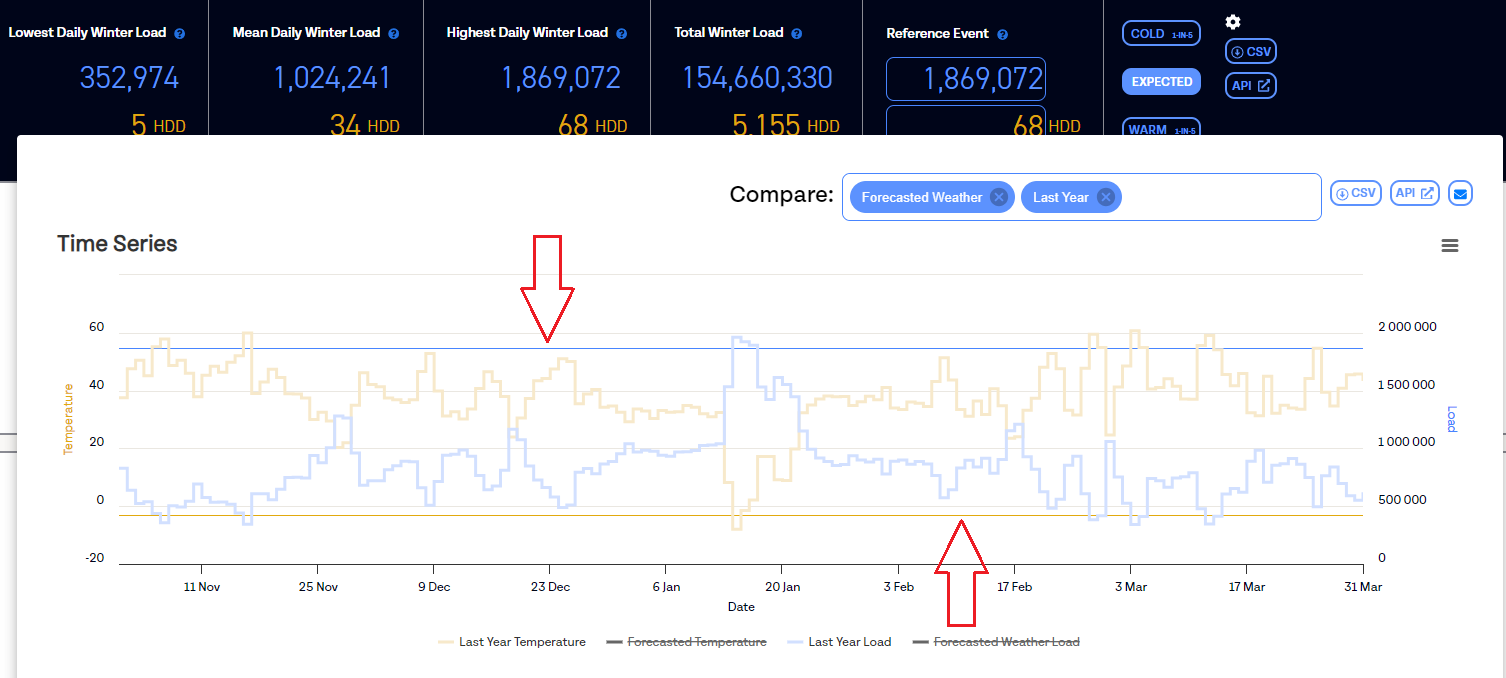Open the API link next to Compare box
1506x678 pixels.
(x=1415, y=193)
